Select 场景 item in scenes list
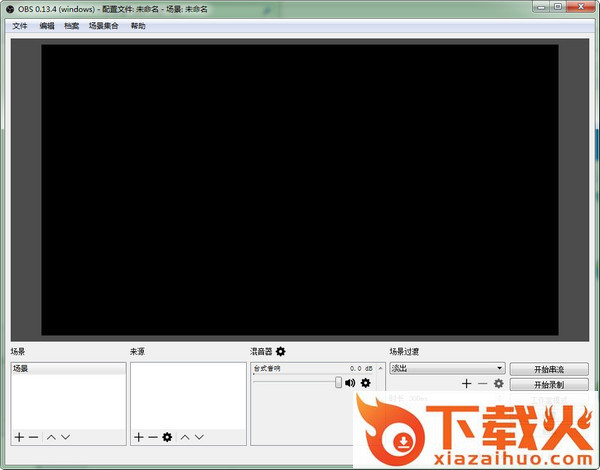Viewport: 600px width, 470px height. (x=68, y=369)
